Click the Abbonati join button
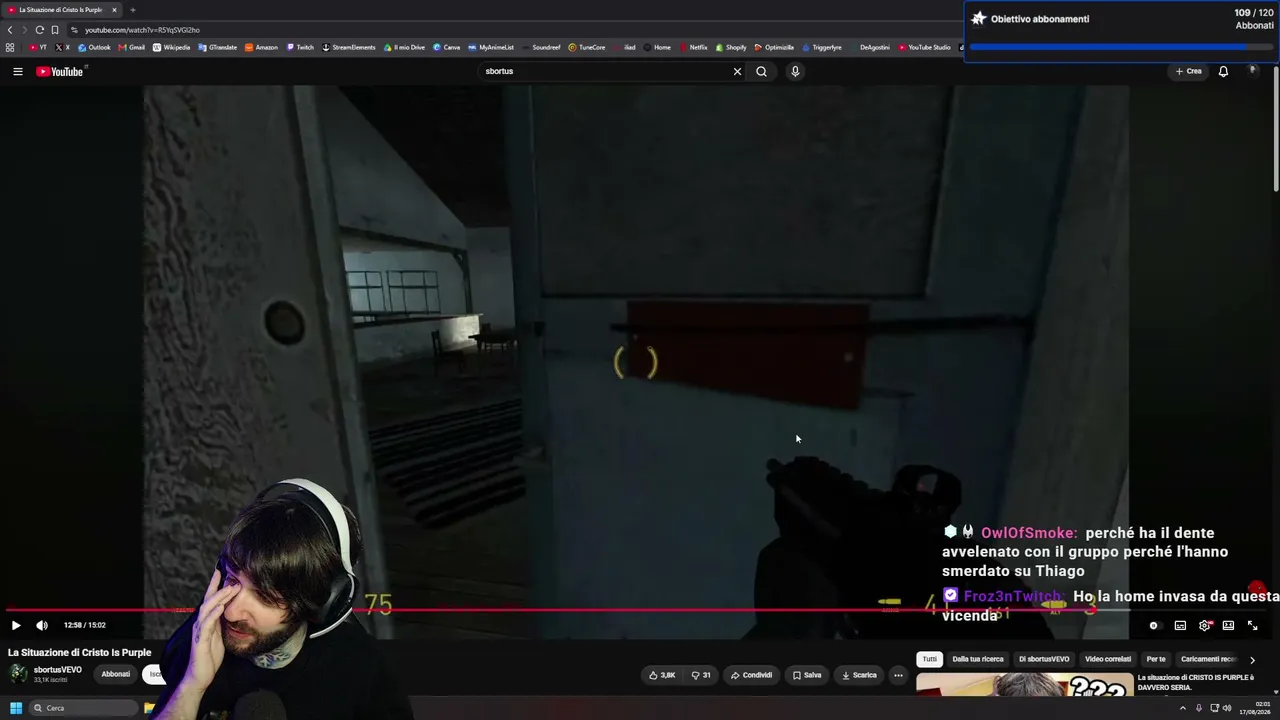 (115, 674)
